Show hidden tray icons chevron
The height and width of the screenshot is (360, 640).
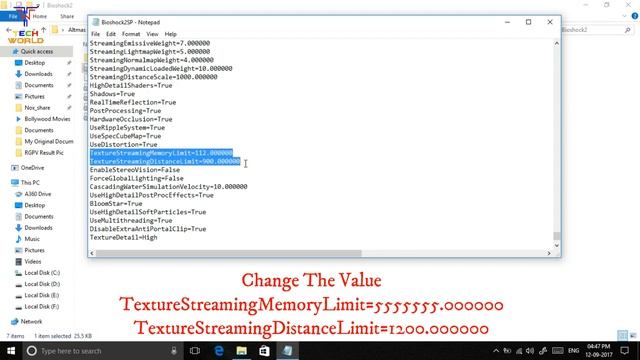pyautogui.click(x=496, y=351)
